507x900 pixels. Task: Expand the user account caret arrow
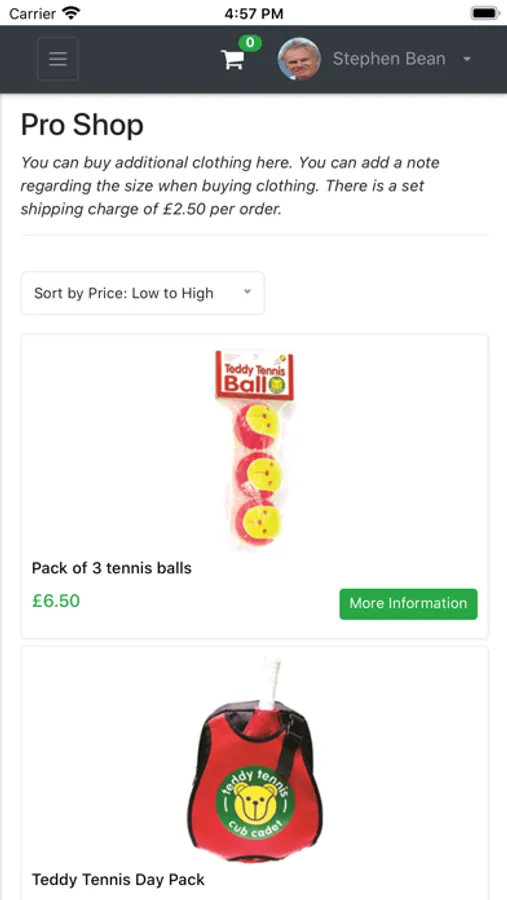coord(467,59)
